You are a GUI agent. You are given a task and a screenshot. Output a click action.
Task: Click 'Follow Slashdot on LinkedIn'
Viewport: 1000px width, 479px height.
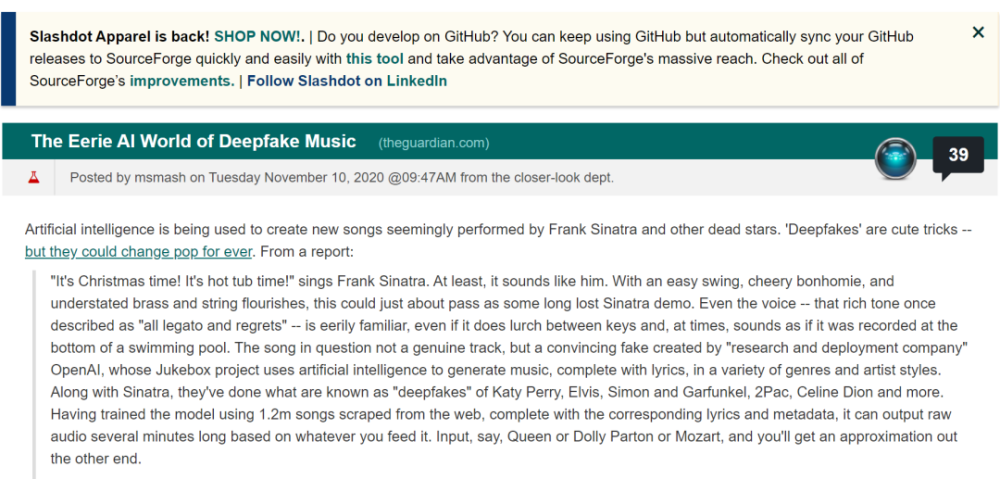click(x=347, y=81)
